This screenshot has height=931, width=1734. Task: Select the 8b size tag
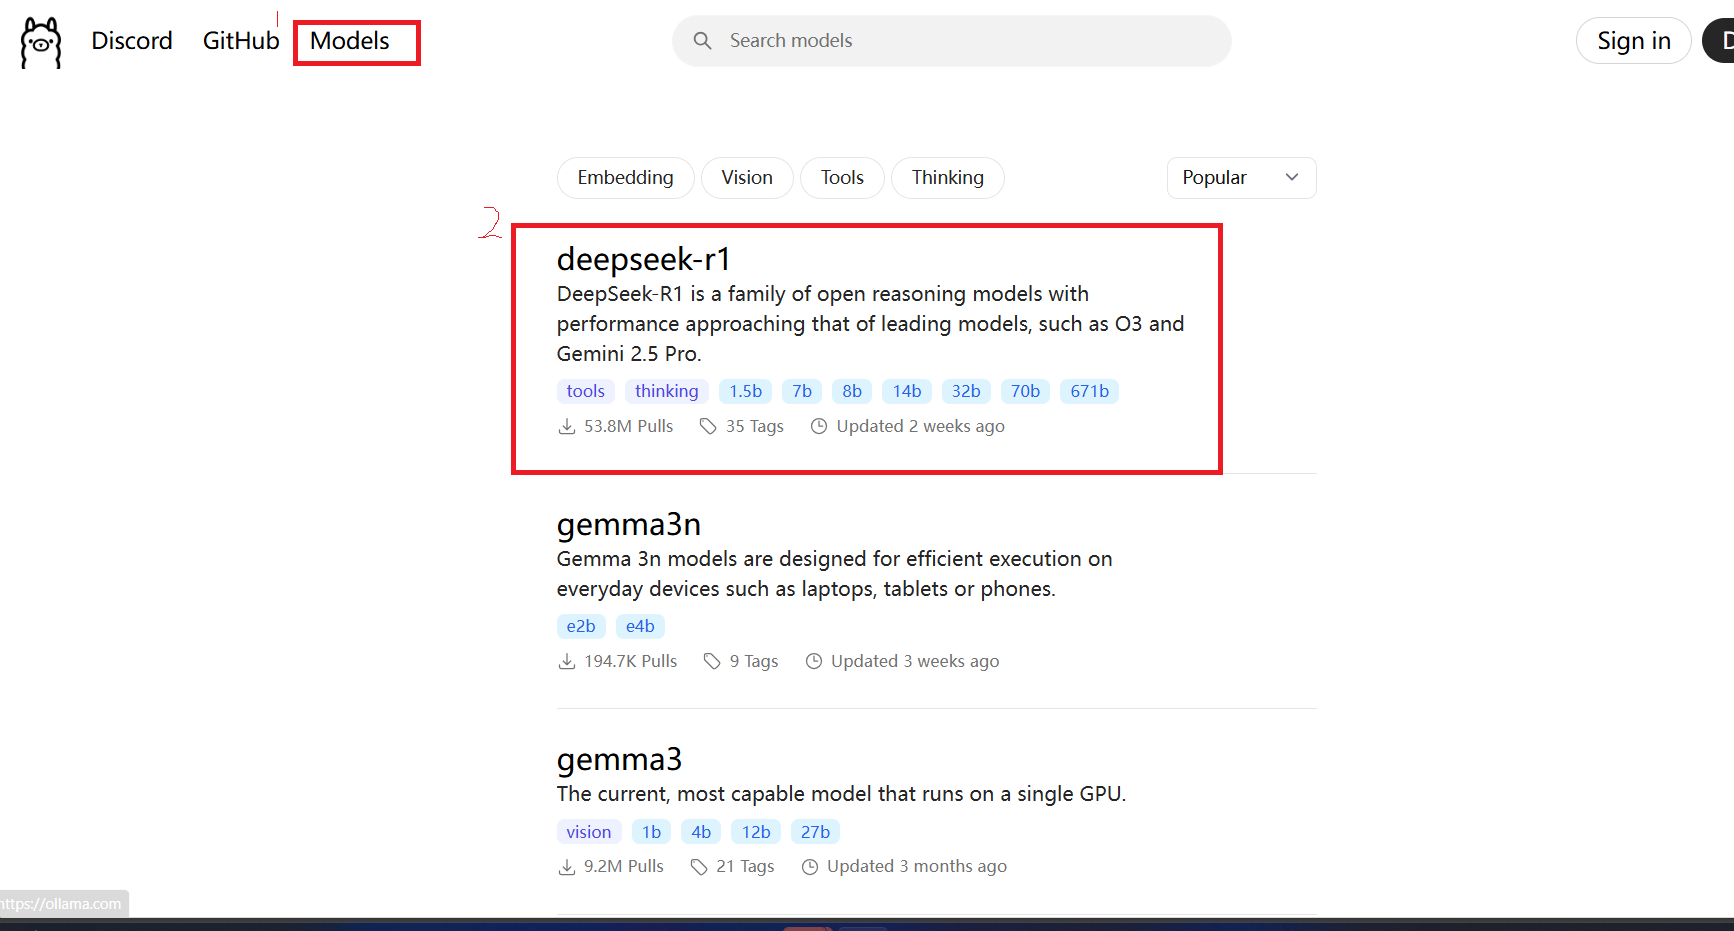tap(852, 391)
